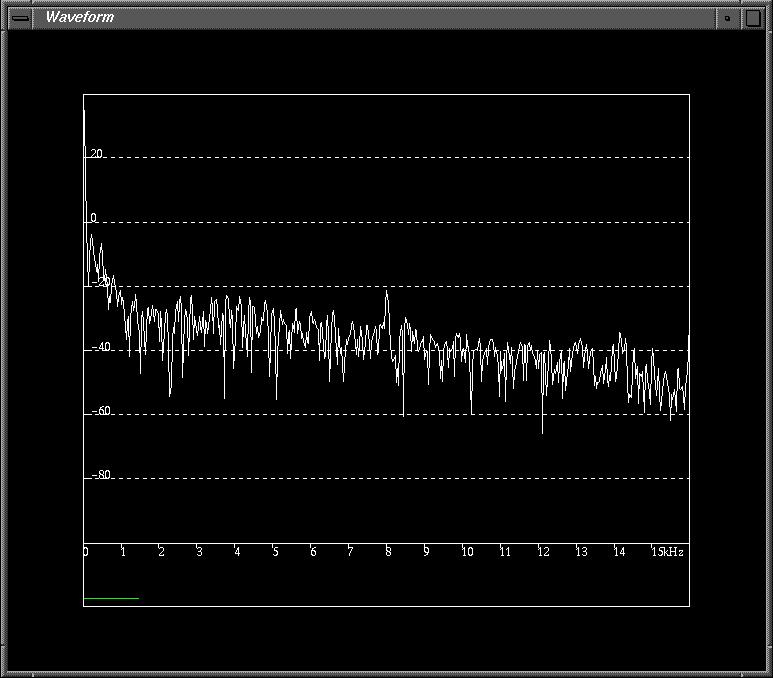
Task: Pick the 4 tick label on frequency axis
Action: click(237, 552)
